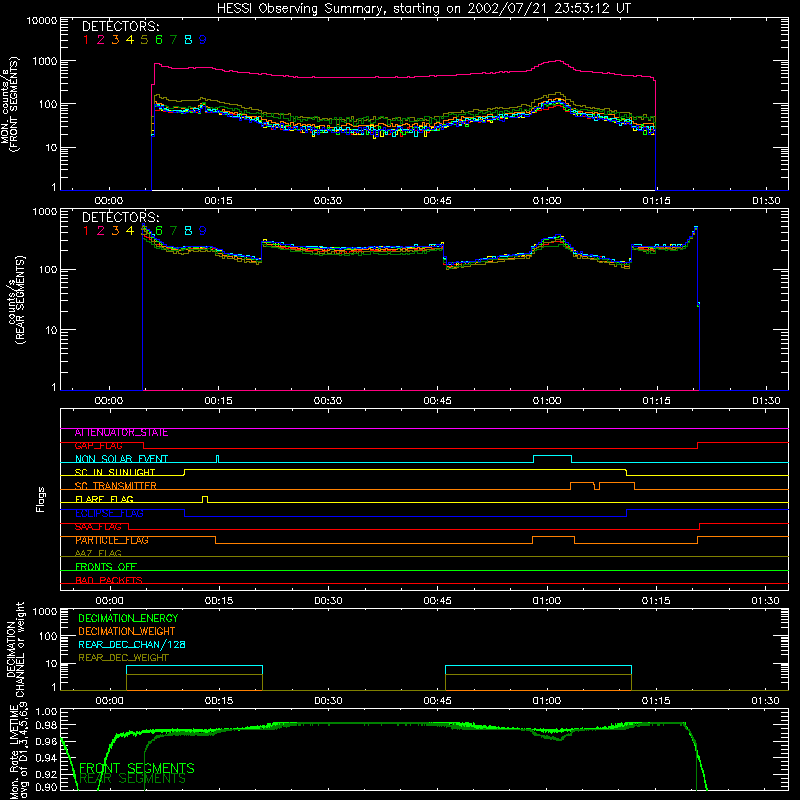Screen dimensions: 800x800
Task: Select orange detector 3 in front segments legend
Action: (x=115, y=40)
